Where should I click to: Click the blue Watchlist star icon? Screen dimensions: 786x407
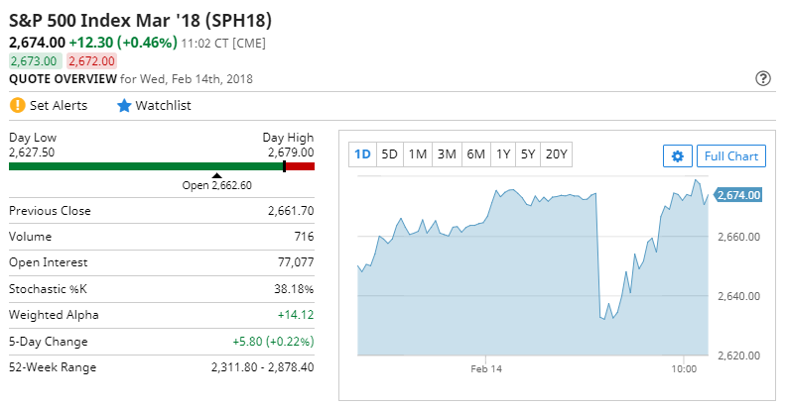124,106
